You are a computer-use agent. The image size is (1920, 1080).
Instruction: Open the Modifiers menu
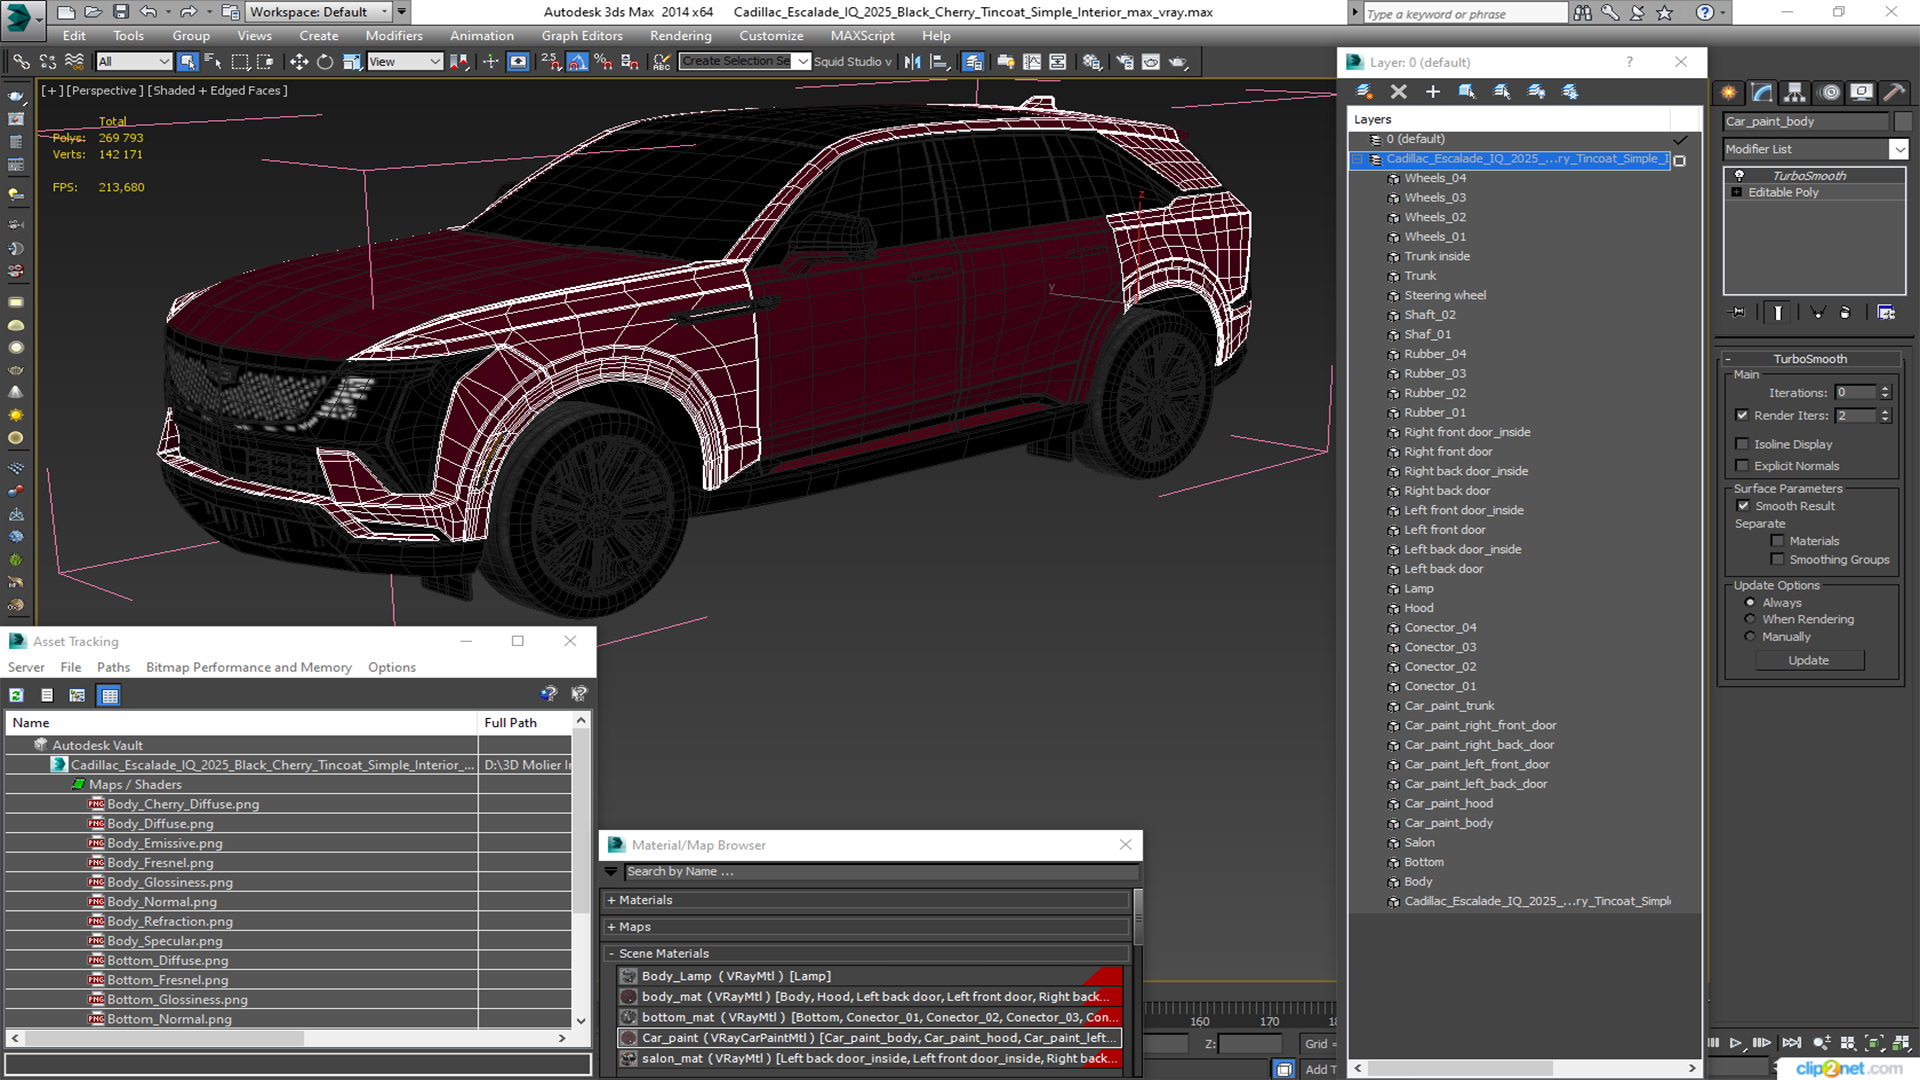(x=394, y=36)
